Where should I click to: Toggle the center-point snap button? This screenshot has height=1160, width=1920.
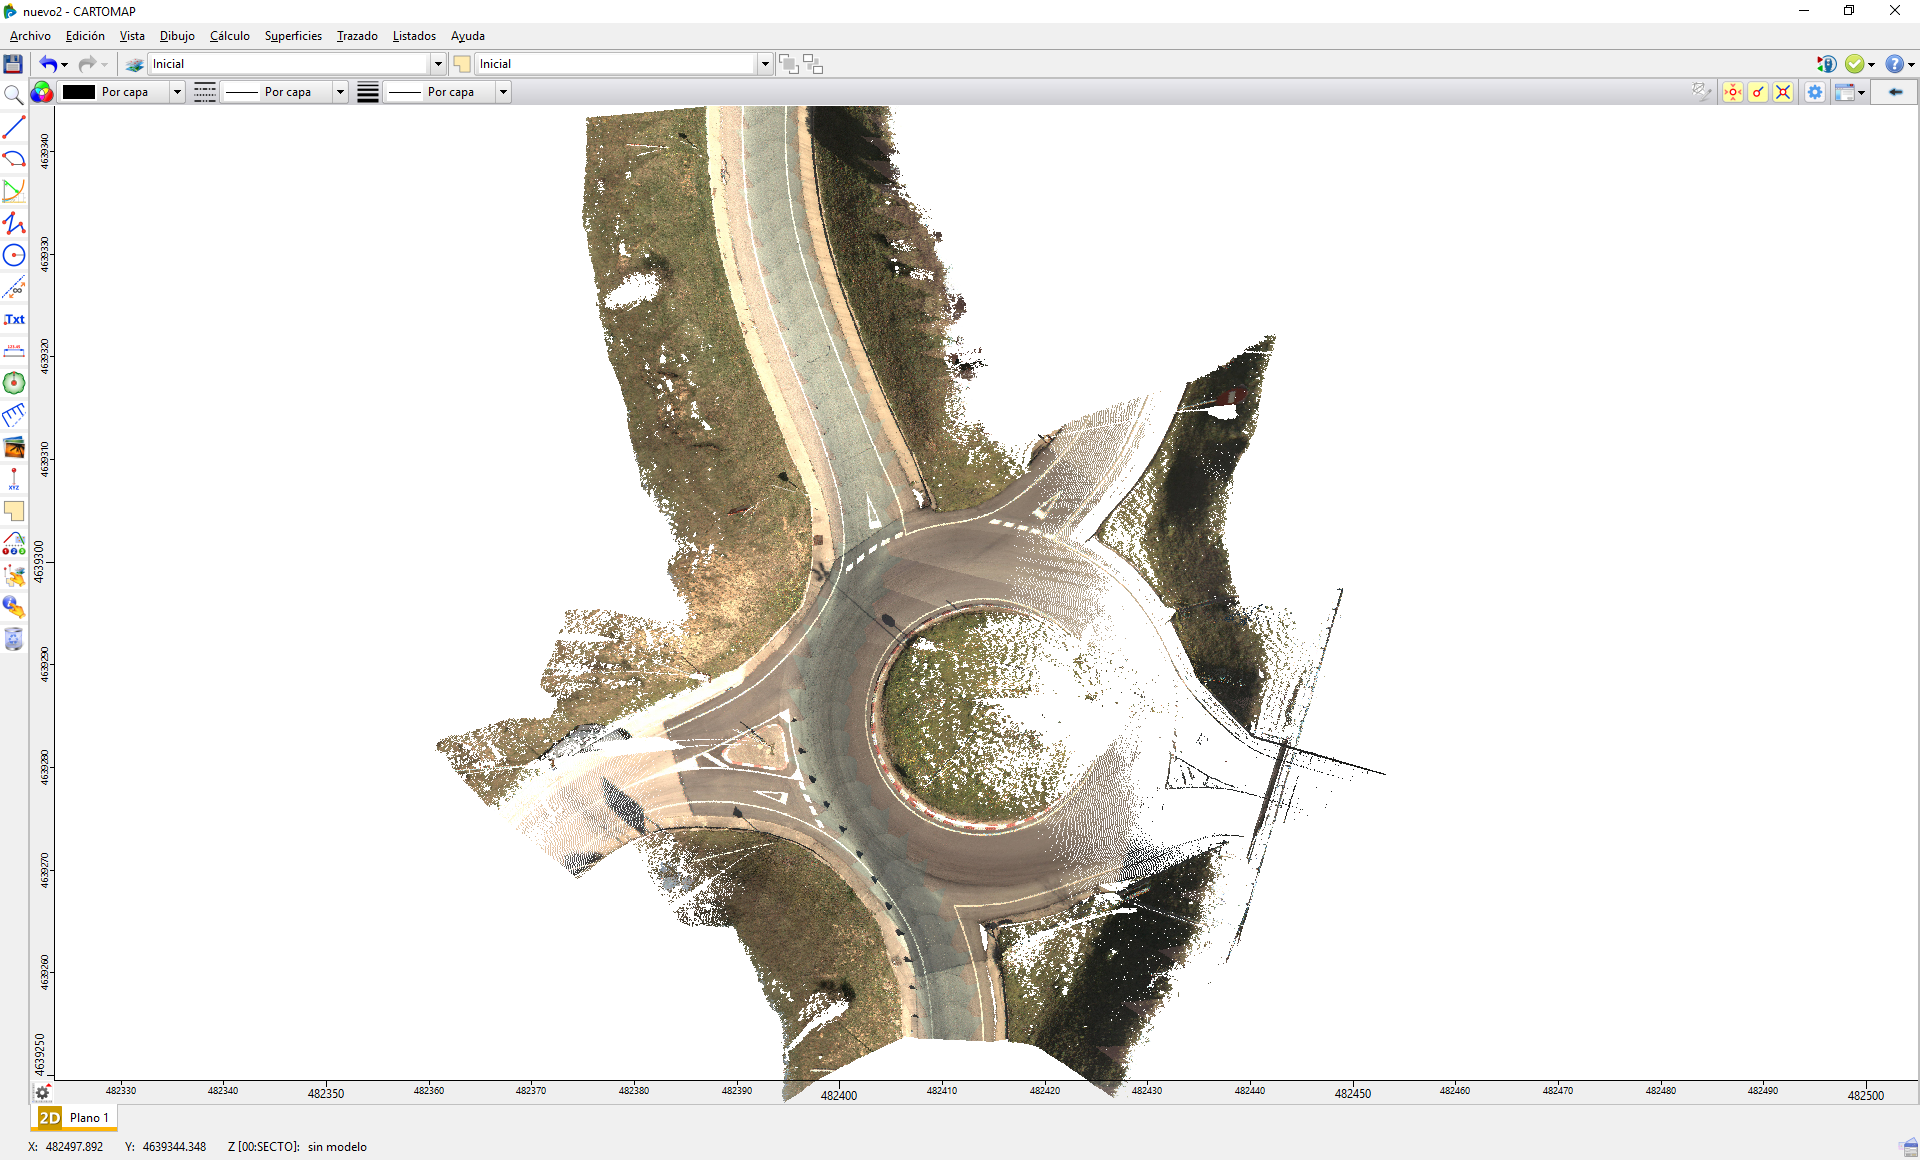point(1733,92)
